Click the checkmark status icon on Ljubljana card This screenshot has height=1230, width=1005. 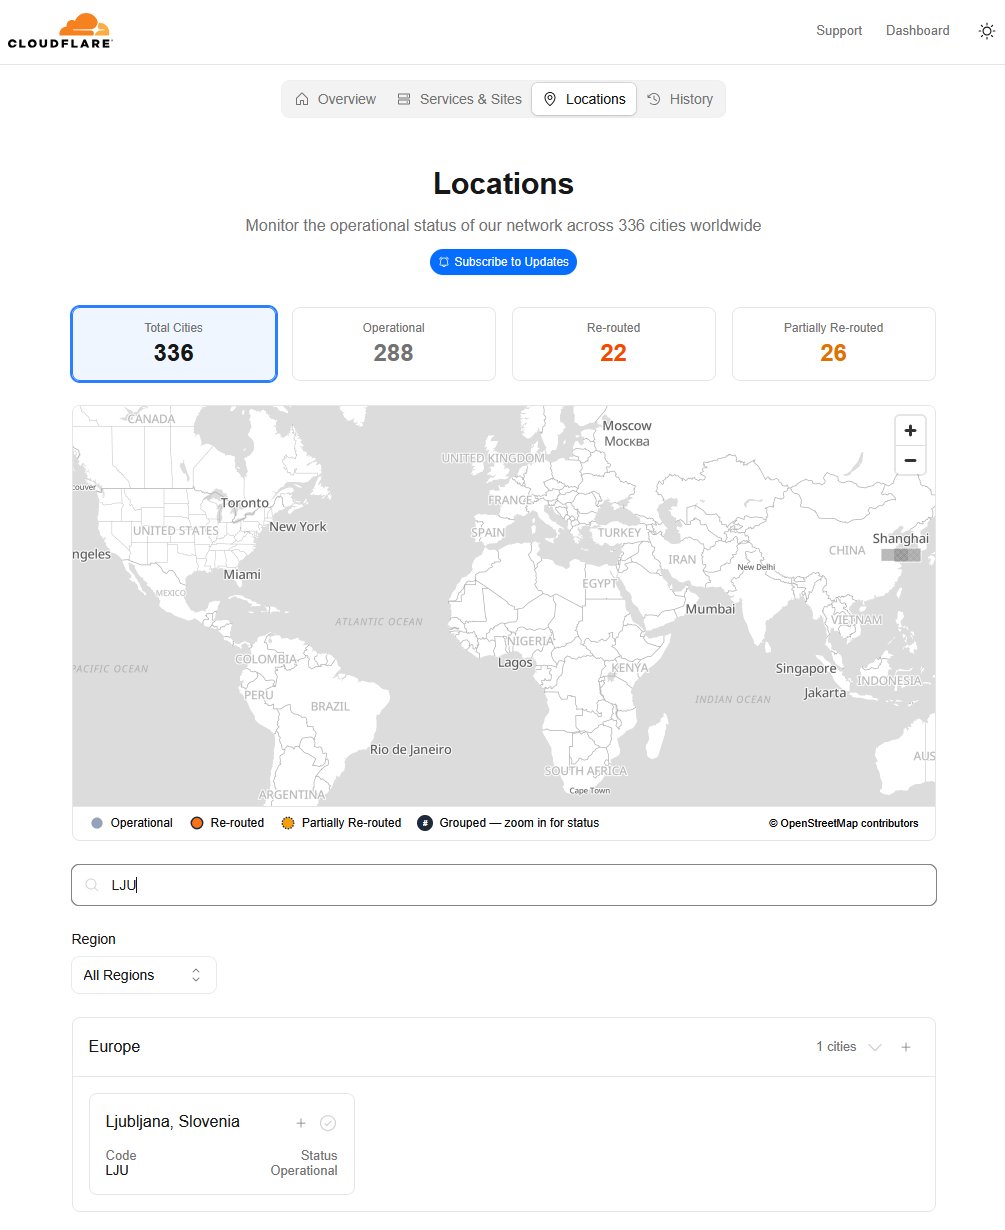point(328,1123)
